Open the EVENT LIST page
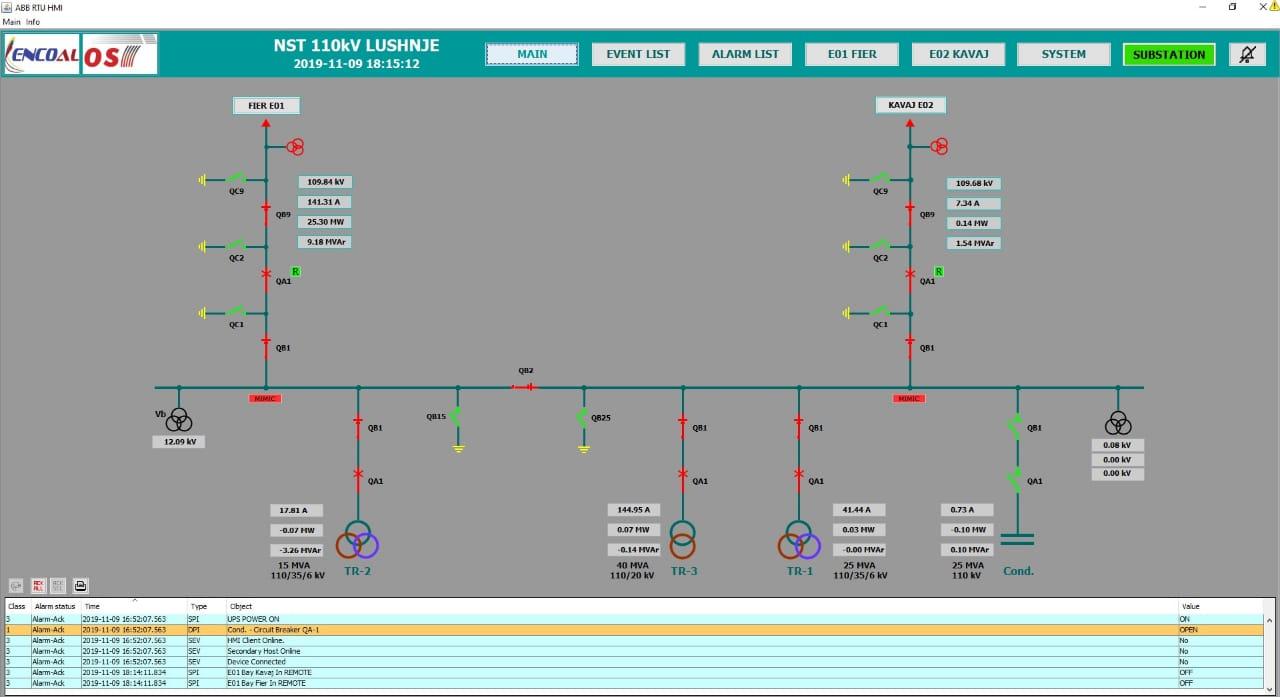This screenshot has height=697, width=1280. (638, 54)
